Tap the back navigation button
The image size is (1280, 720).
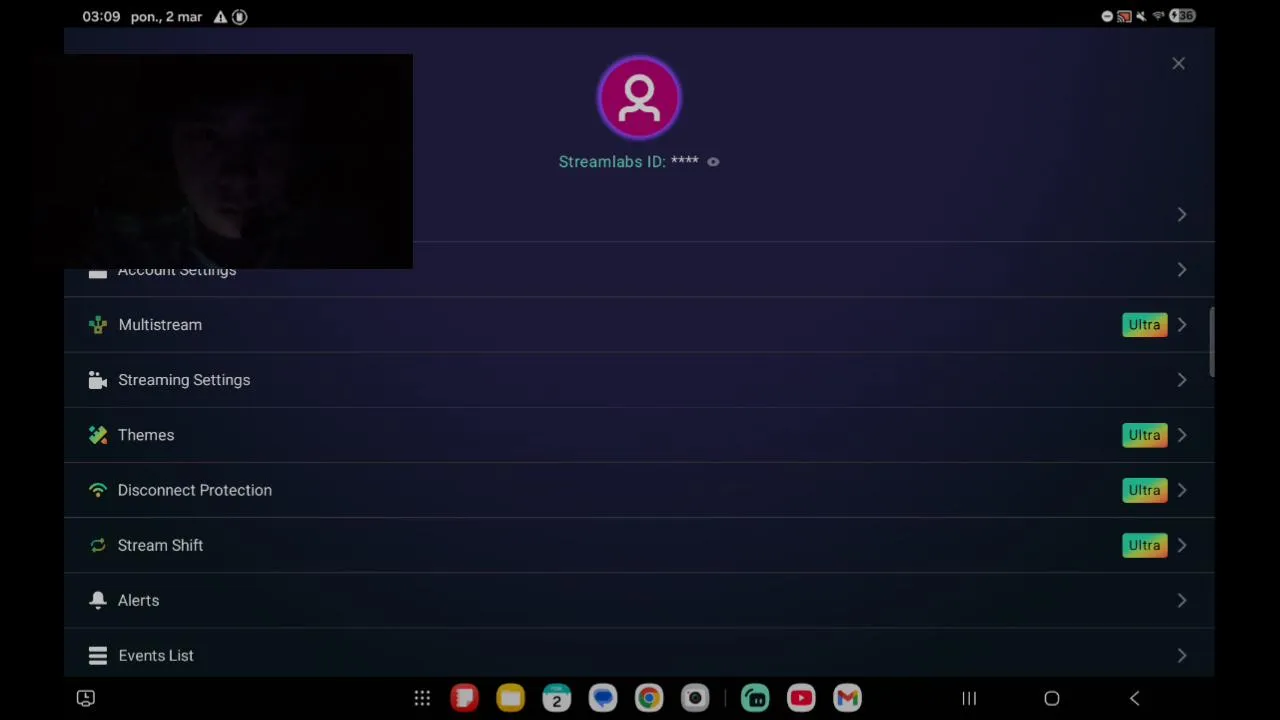(x=1134, y=699)
